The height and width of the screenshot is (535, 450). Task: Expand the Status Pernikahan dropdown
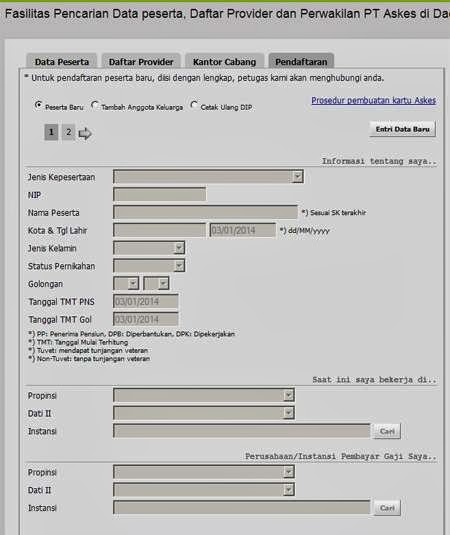click(149, 265)
